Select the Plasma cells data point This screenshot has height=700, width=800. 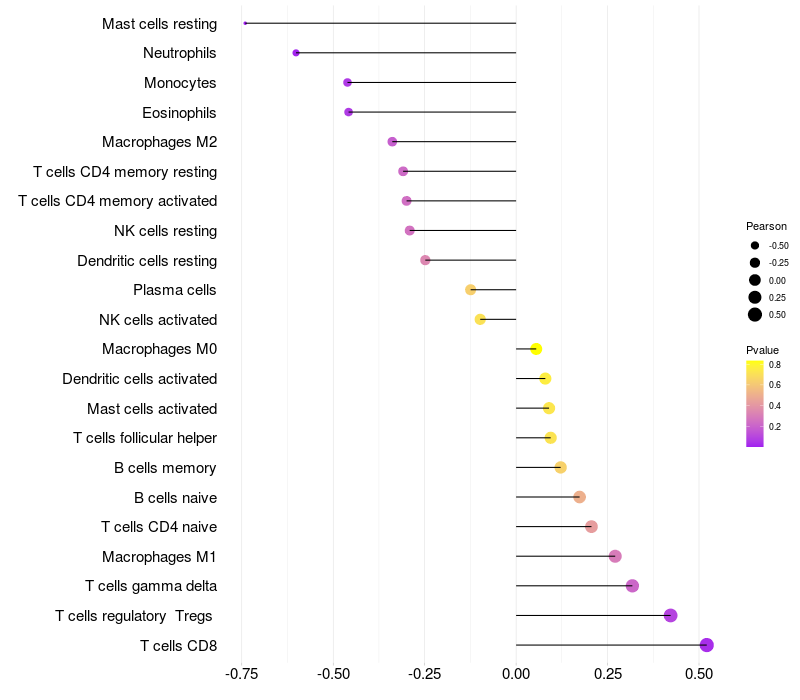click(470, 290)
